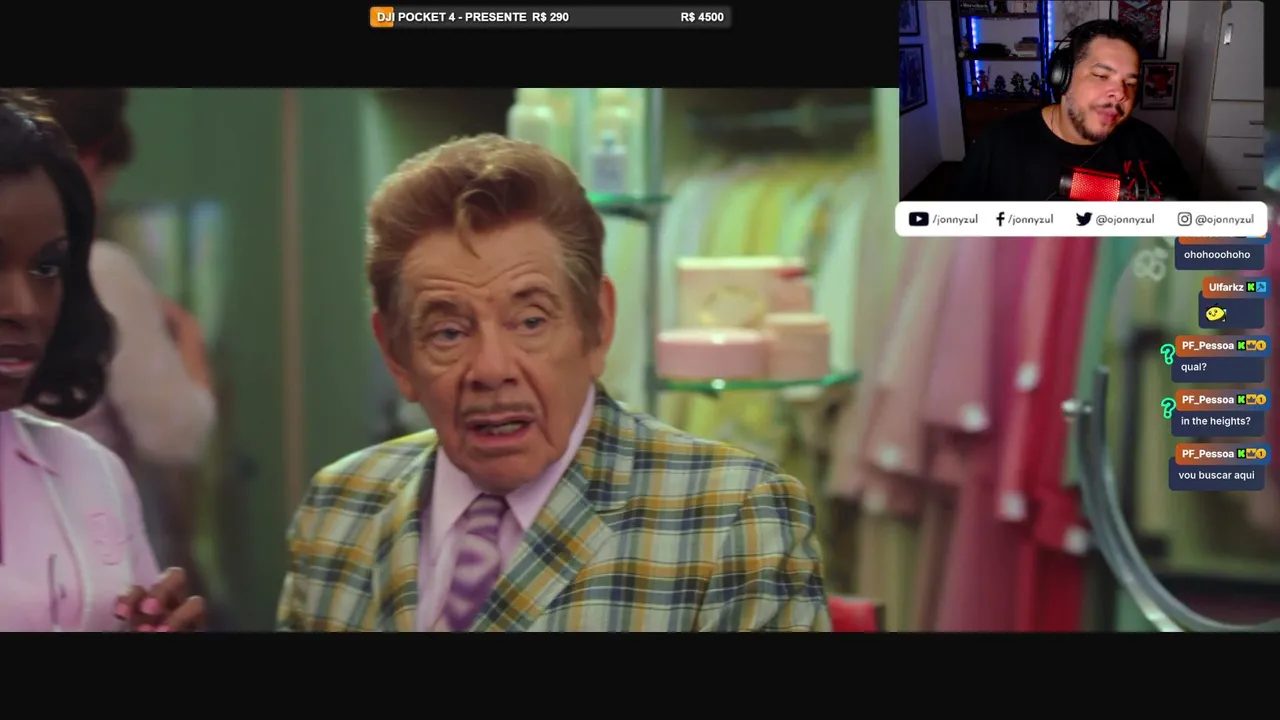This screenshot has width=1280, height=720.
Task: Click the Ulfarkz username in chat
Action: (1226, 287)
